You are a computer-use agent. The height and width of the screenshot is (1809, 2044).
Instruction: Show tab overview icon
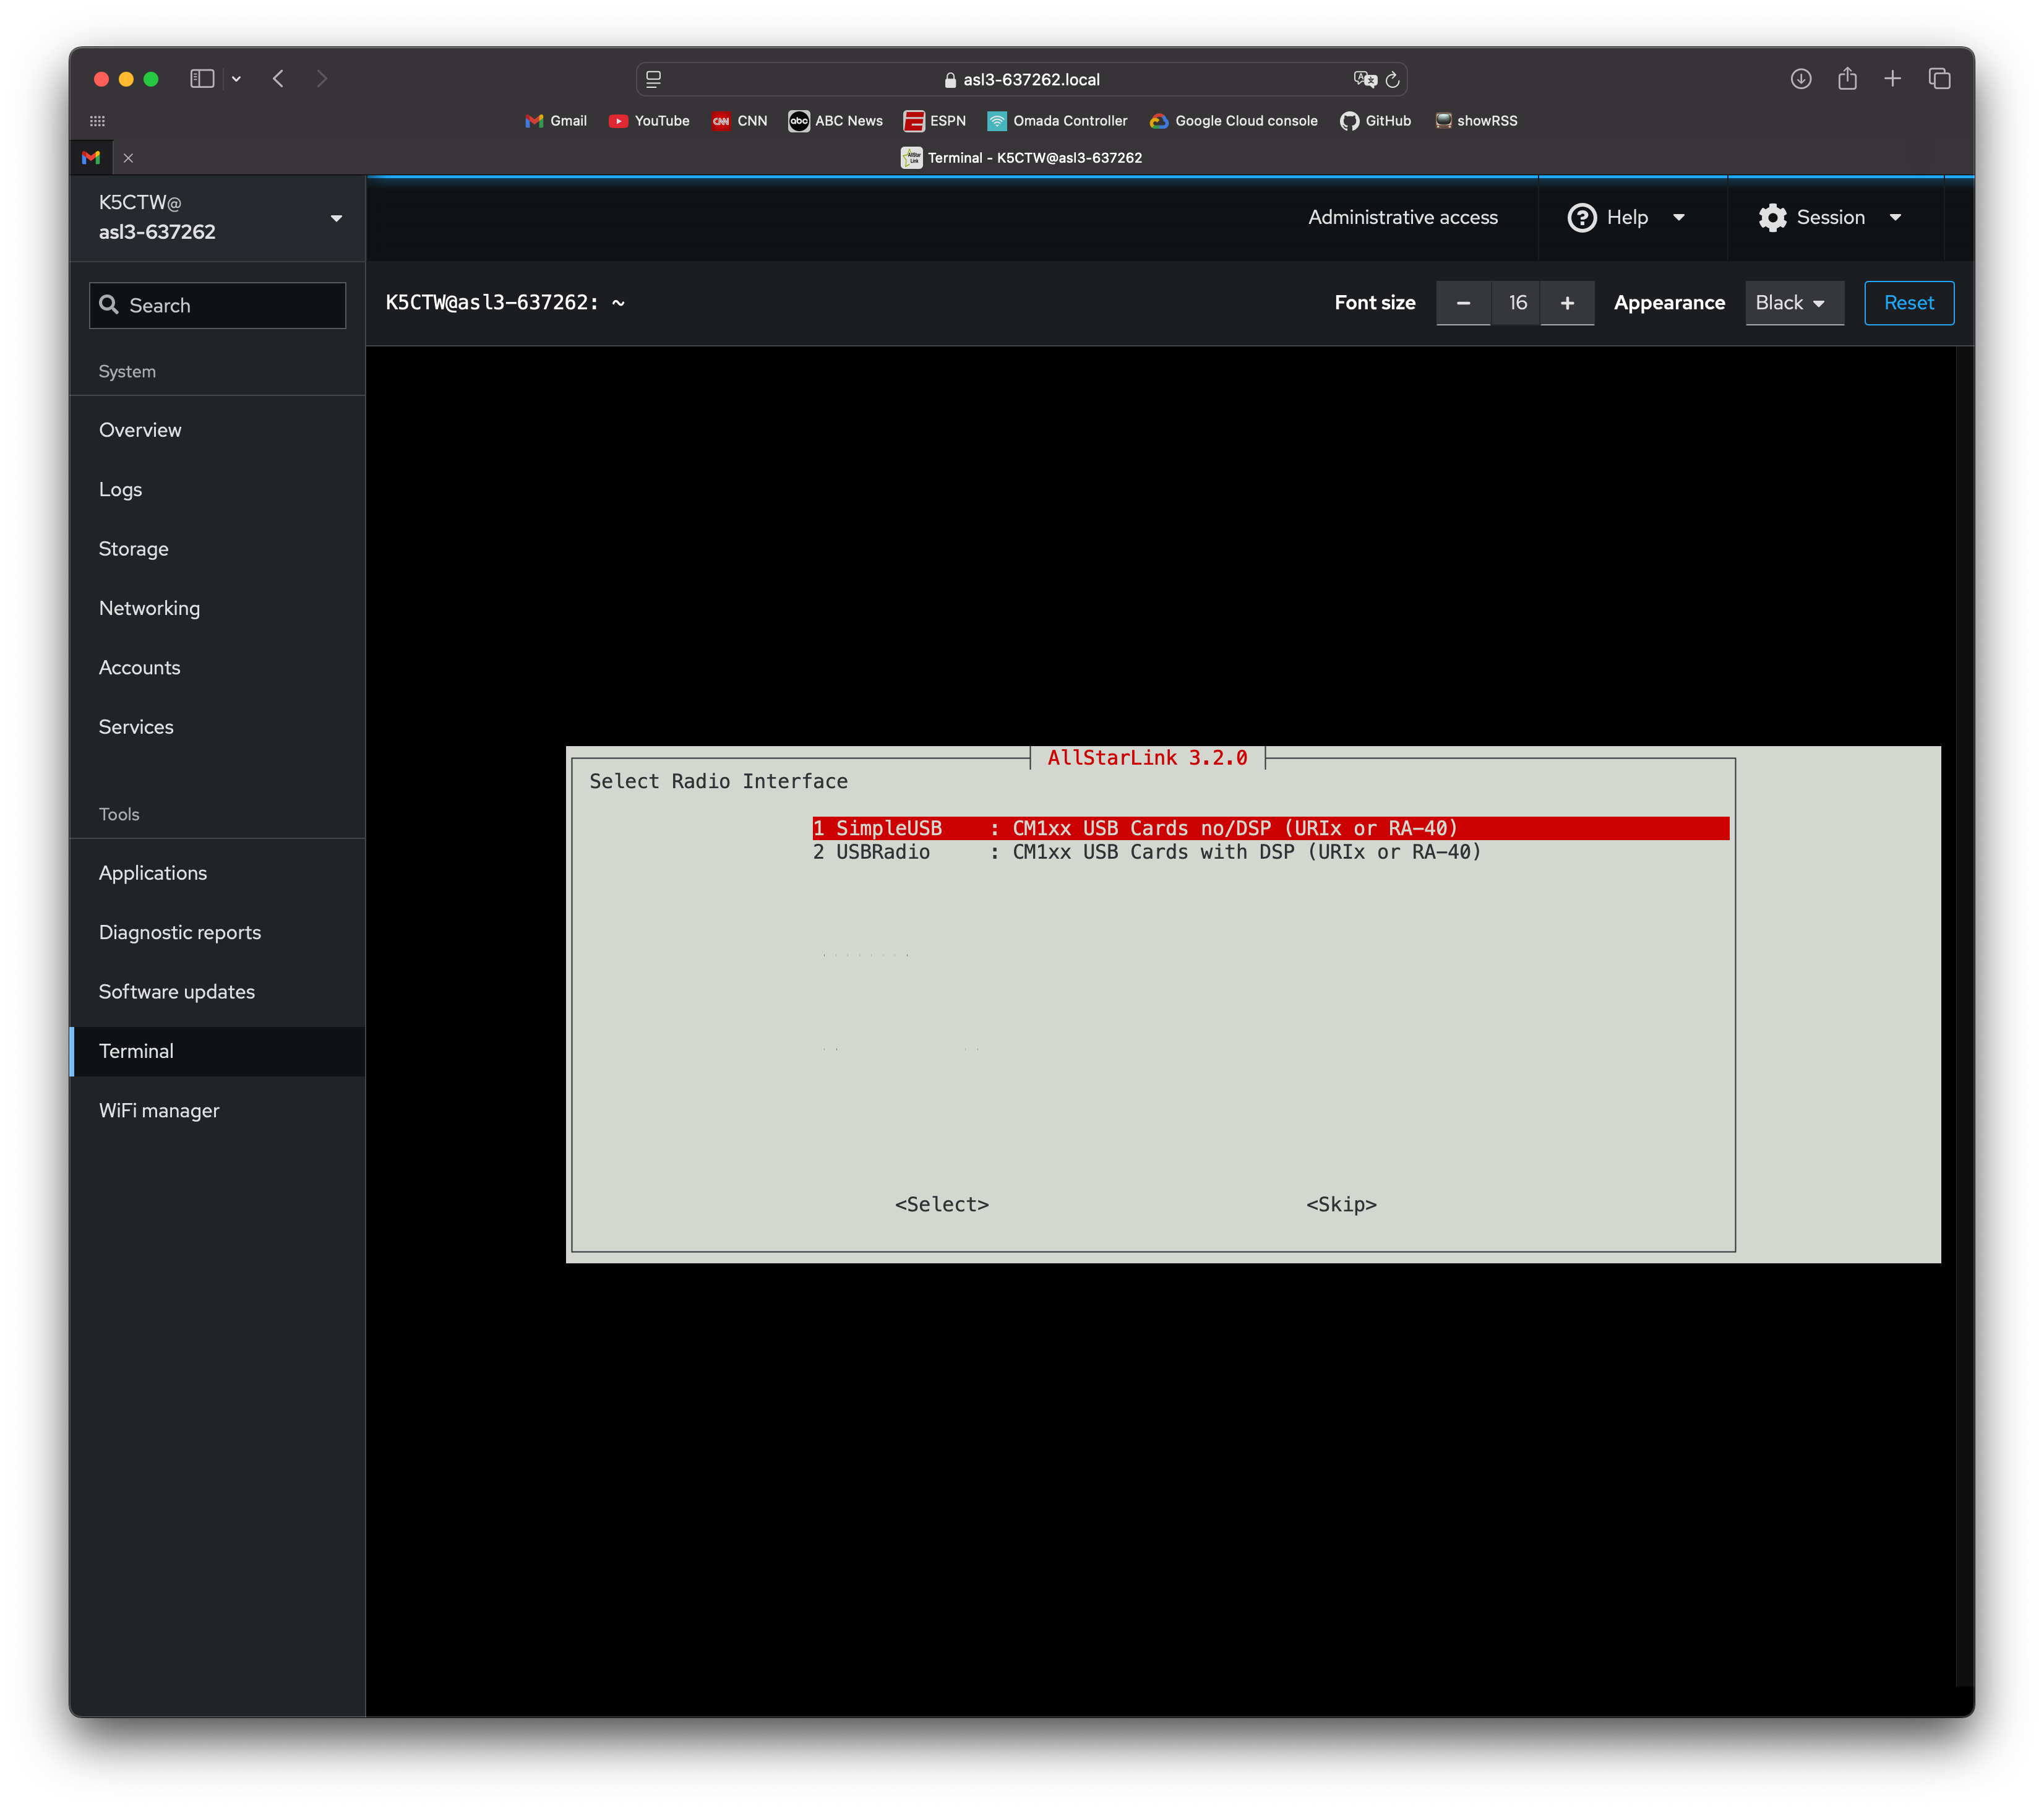1939,79
